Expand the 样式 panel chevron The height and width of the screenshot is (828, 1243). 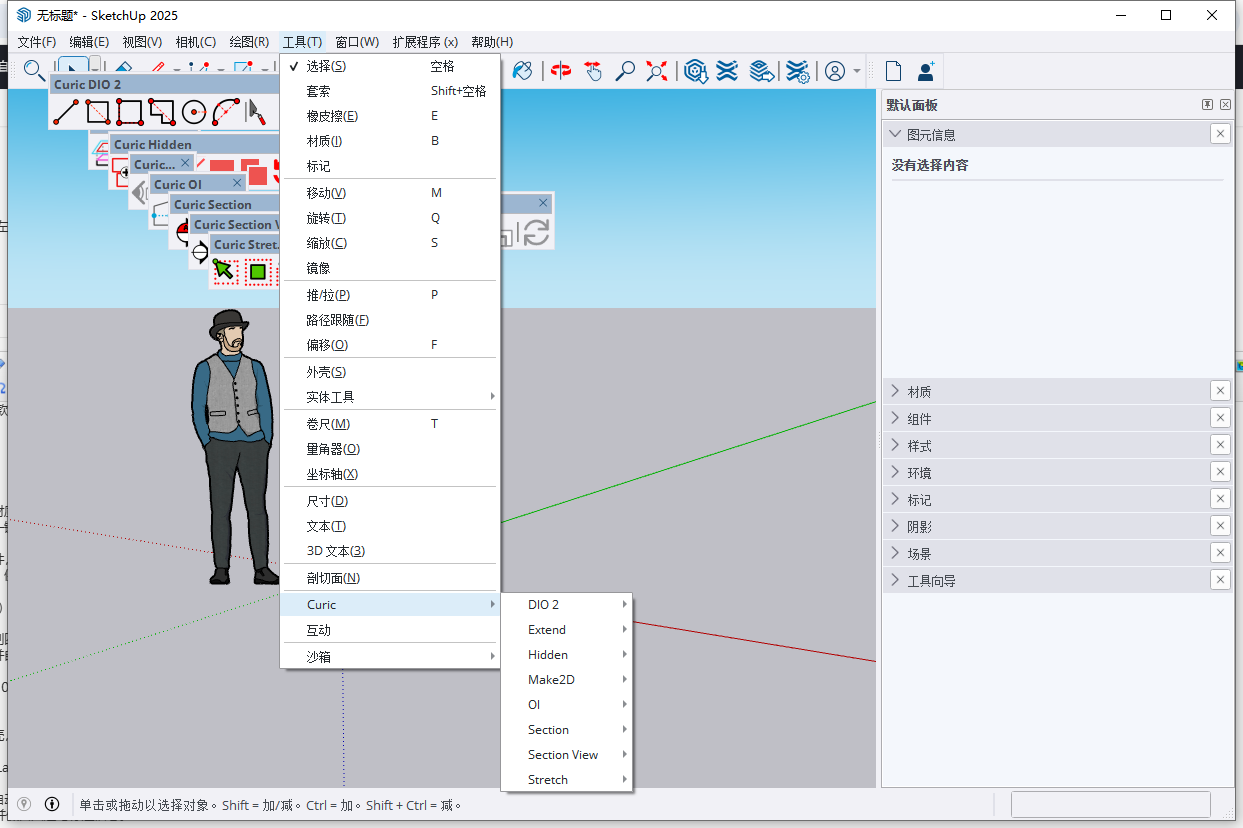tap(895, 445)
